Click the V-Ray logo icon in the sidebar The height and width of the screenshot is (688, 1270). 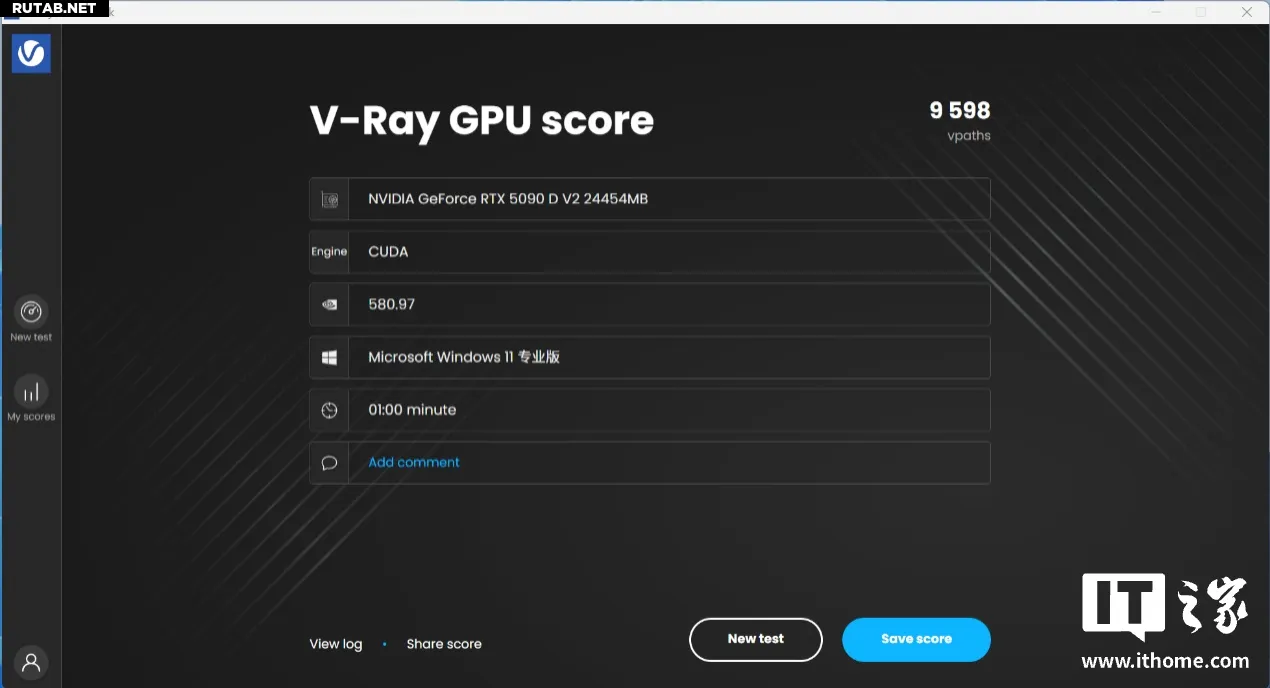(x=31, y=53)
